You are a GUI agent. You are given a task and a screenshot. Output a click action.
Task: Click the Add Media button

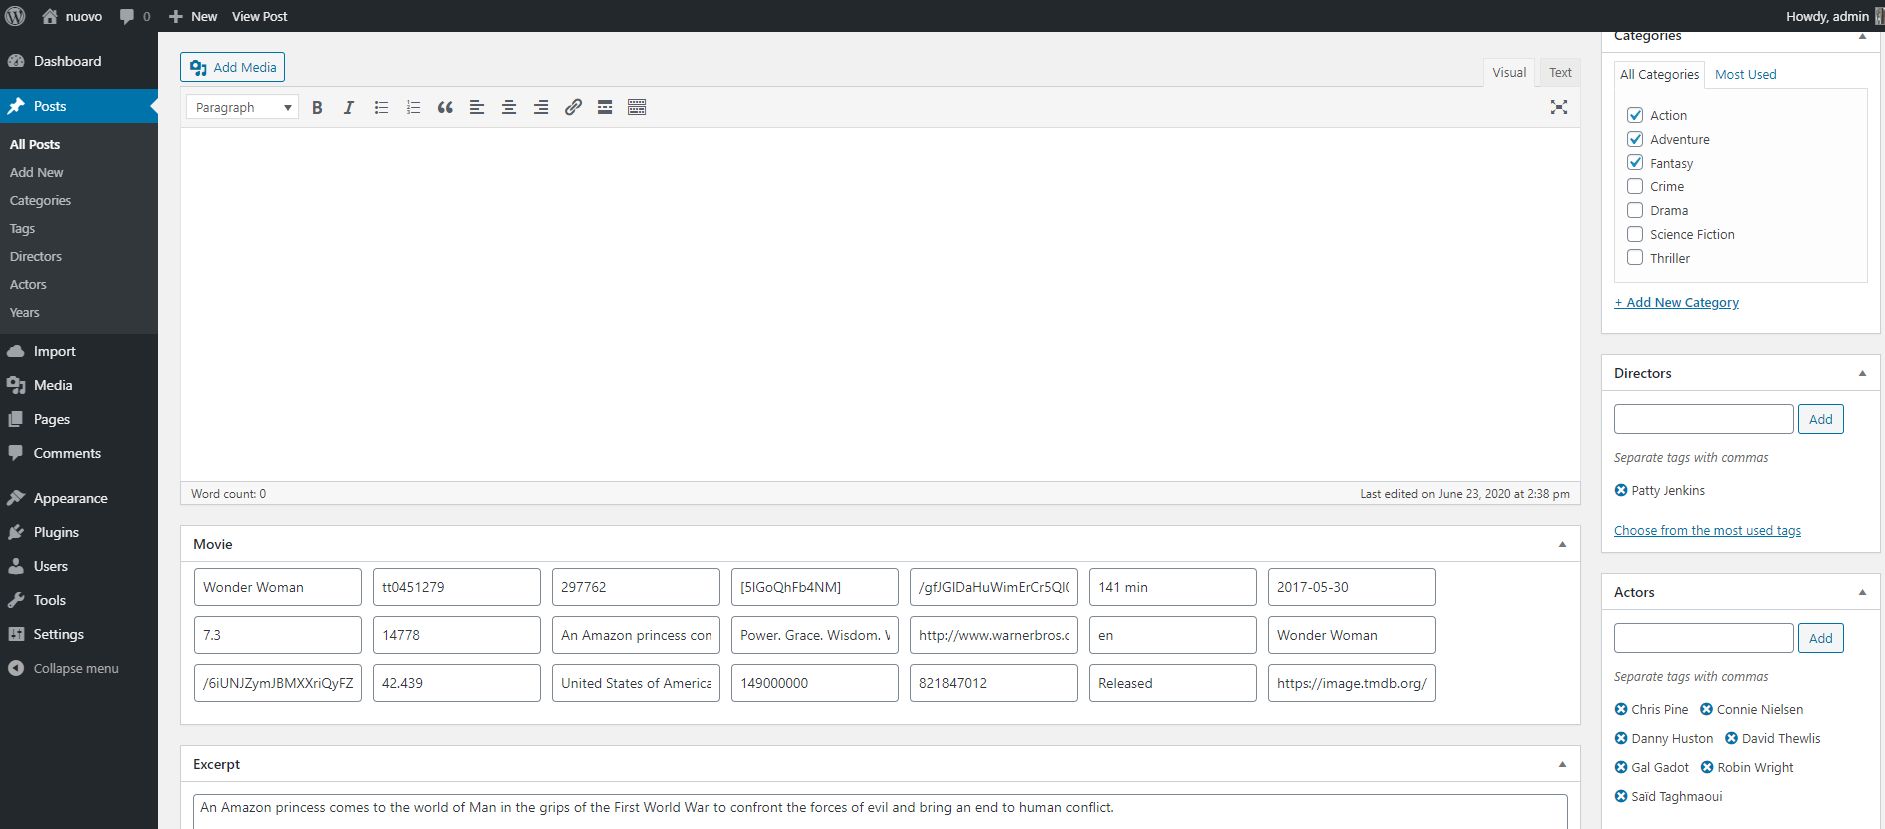(233, 67)
